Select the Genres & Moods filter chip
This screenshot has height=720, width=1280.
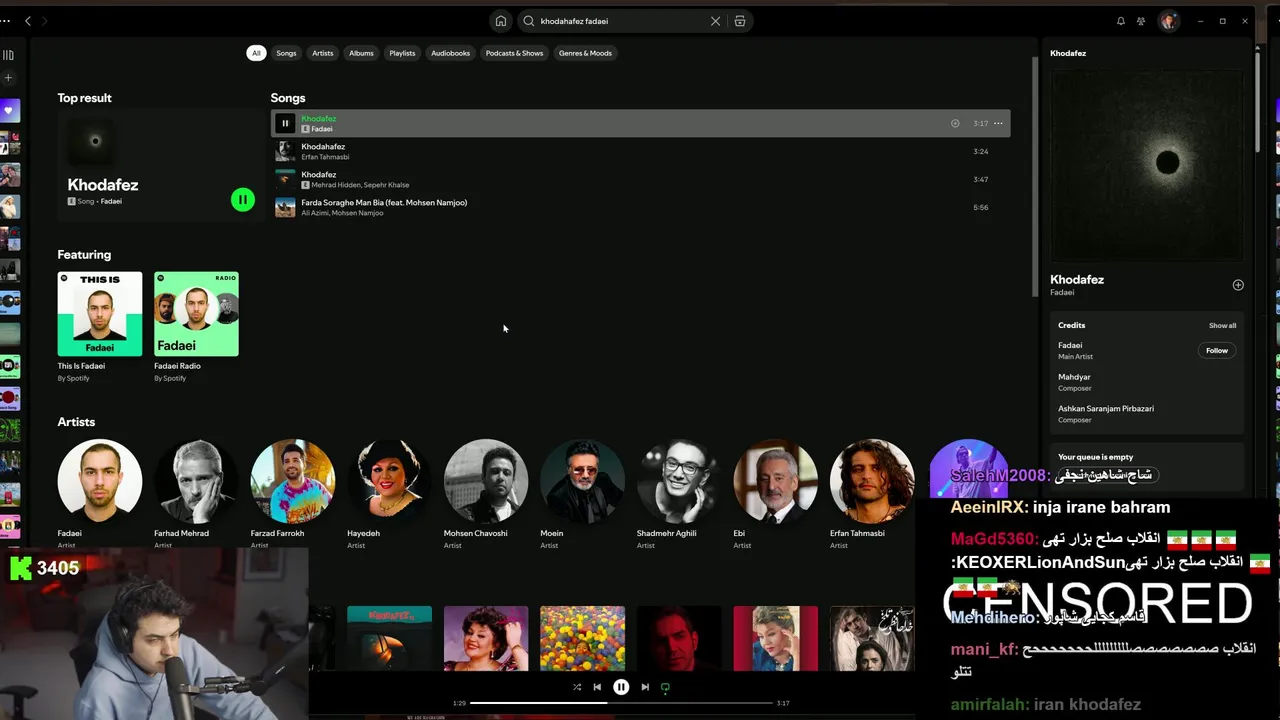point(585,53)
